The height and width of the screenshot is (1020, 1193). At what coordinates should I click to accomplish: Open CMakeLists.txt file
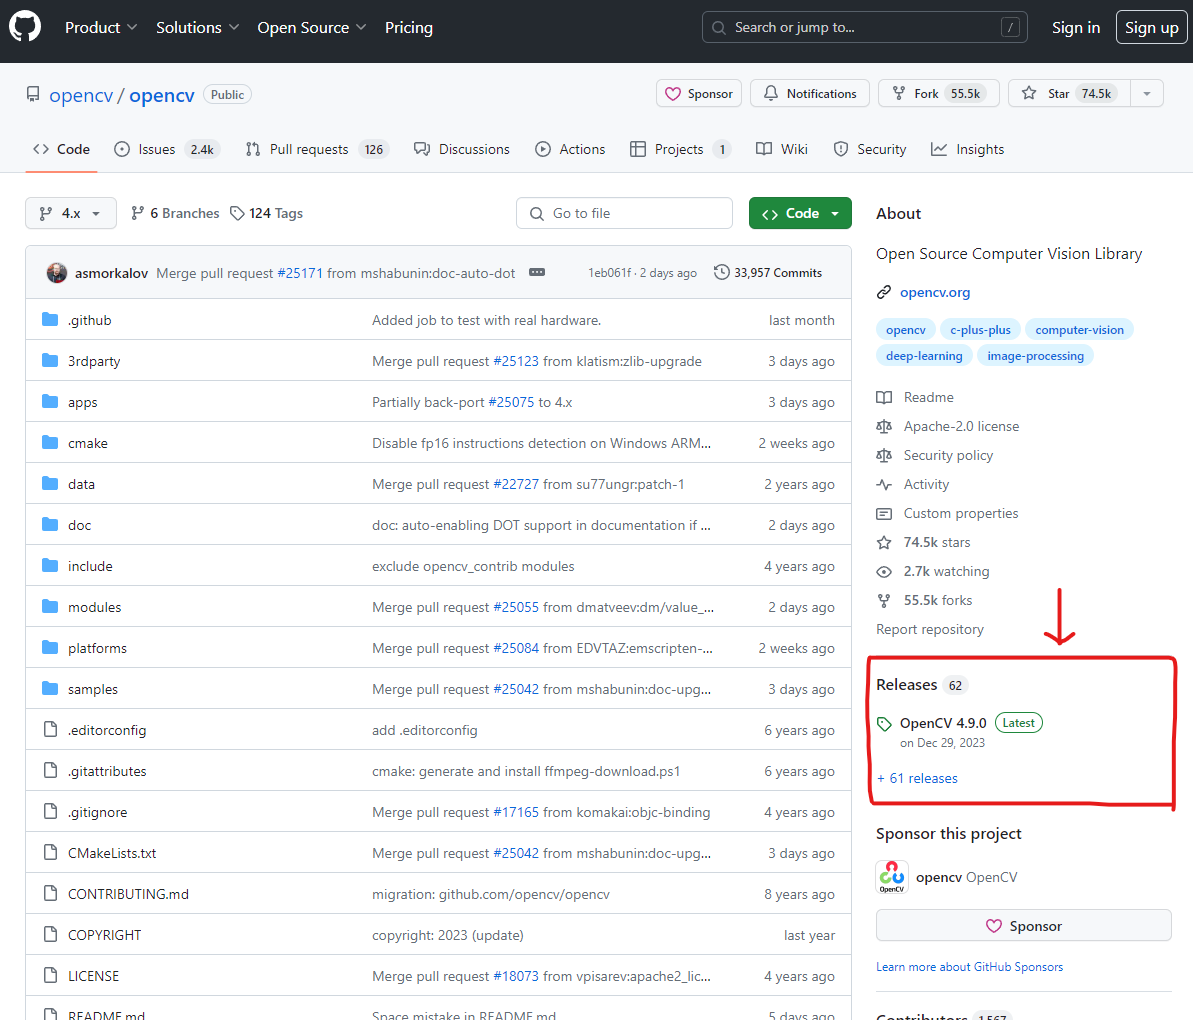[x=112, y=853]
